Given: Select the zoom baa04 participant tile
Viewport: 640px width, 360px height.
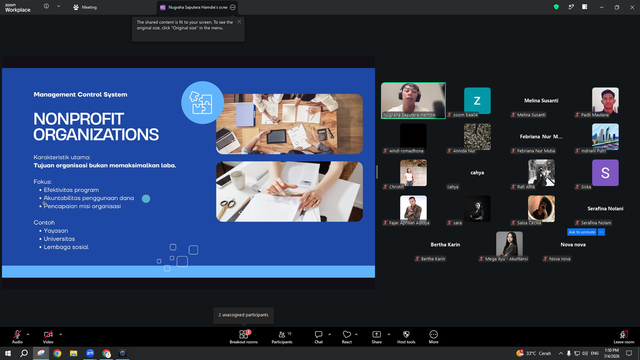Looking at the screenshot, I should 477,100.
